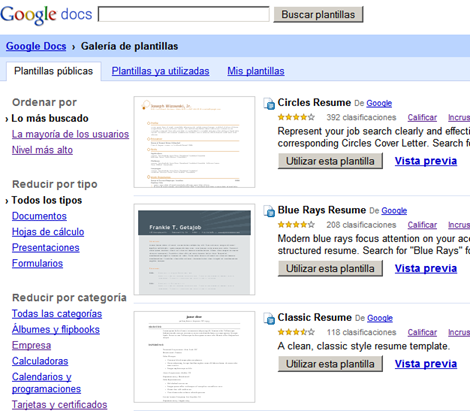Focus the template search input field
This screenshot has width=470, height=411.
(x=184, y=14)
